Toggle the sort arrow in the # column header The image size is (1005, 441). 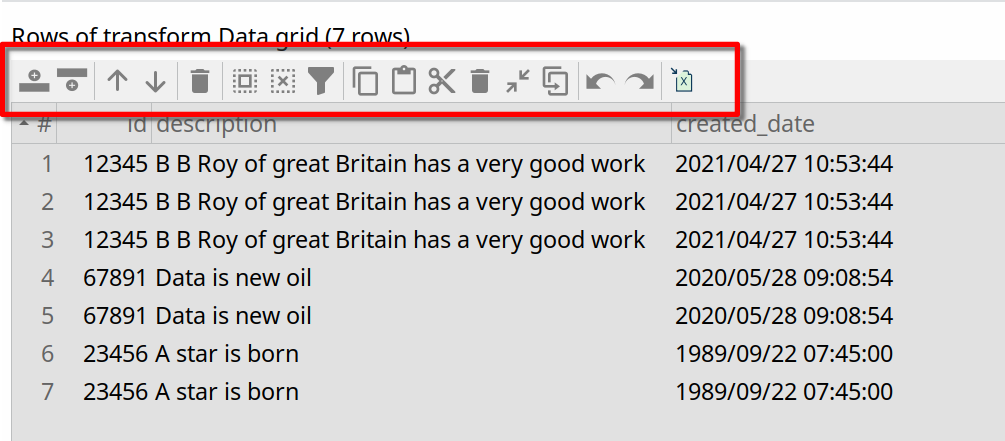pos(24,124)
